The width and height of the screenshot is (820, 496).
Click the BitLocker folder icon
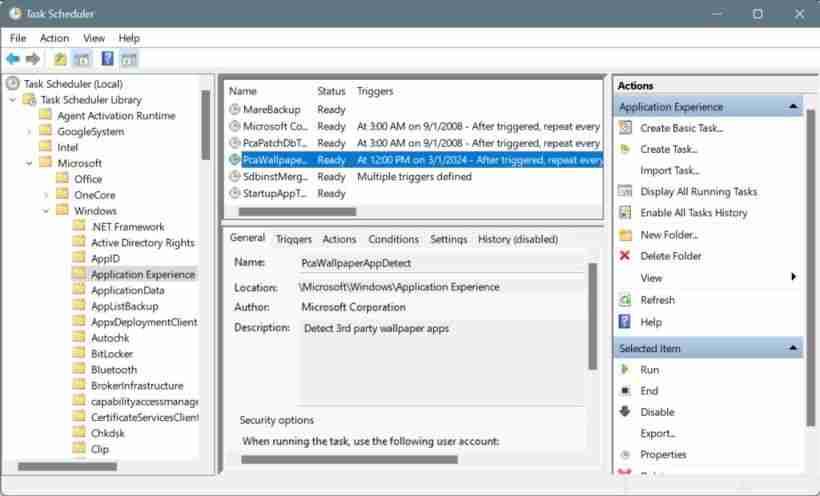click(79, 353)
